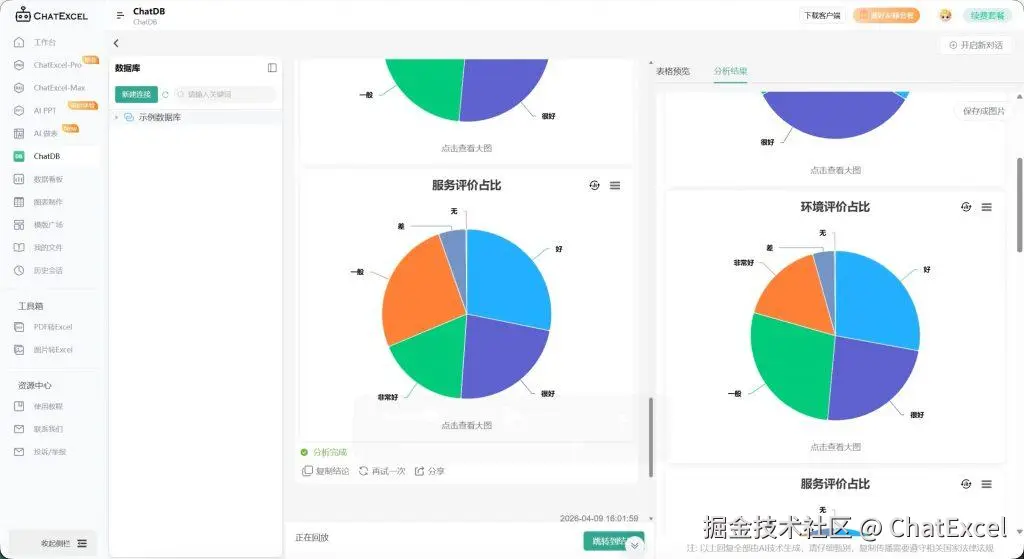Open 数据看板 dashboard in sidebar
Viewport: 1024px width, 559px height.
[x=48, y=179]
